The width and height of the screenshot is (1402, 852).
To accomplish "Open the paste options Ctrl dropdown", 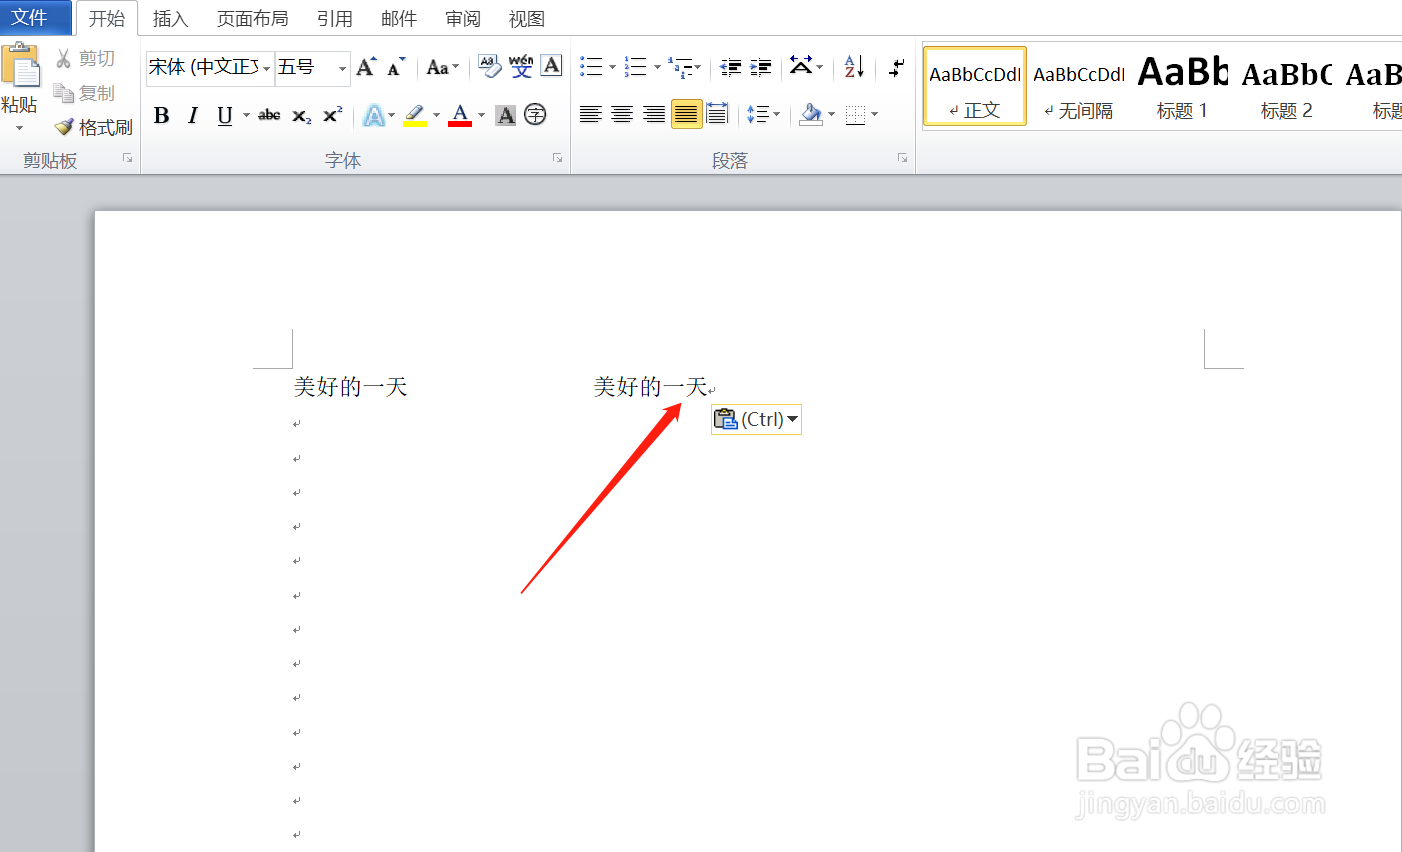I will tap(792, 419).
